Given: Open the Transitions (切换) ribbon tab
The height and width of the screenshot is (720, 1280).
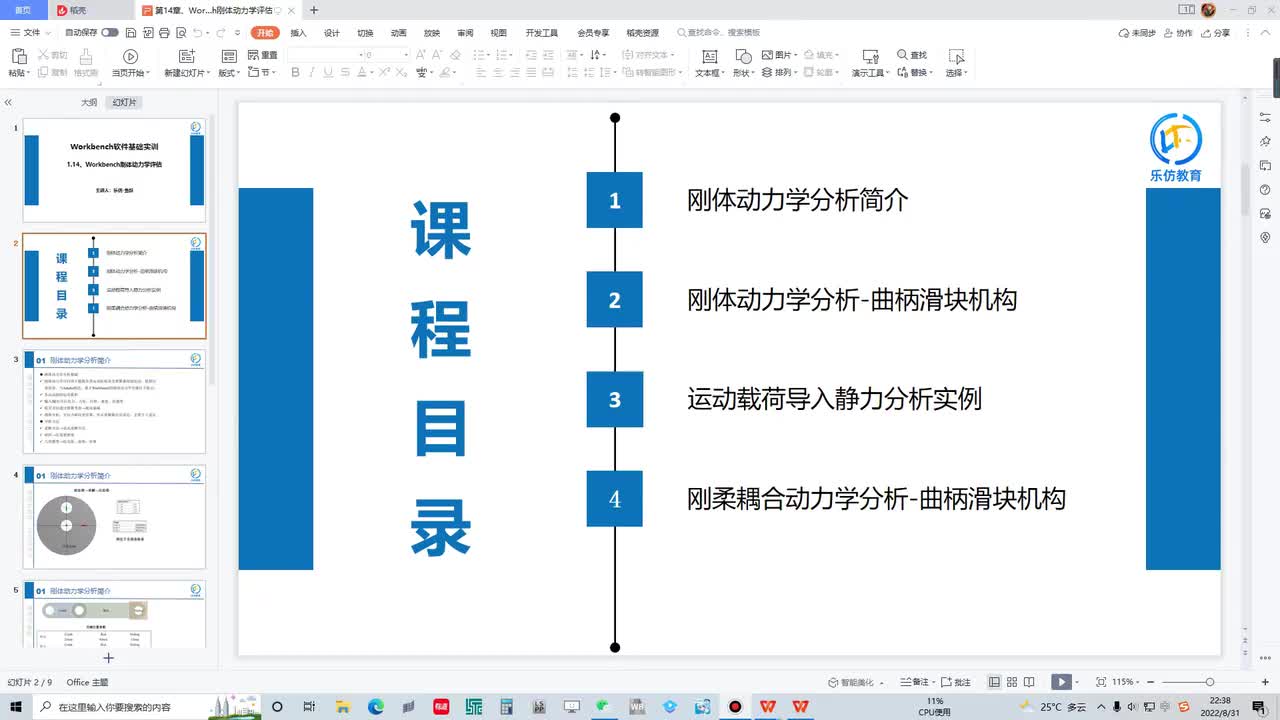Looking at the screenshot, I should tap(365, 33).
